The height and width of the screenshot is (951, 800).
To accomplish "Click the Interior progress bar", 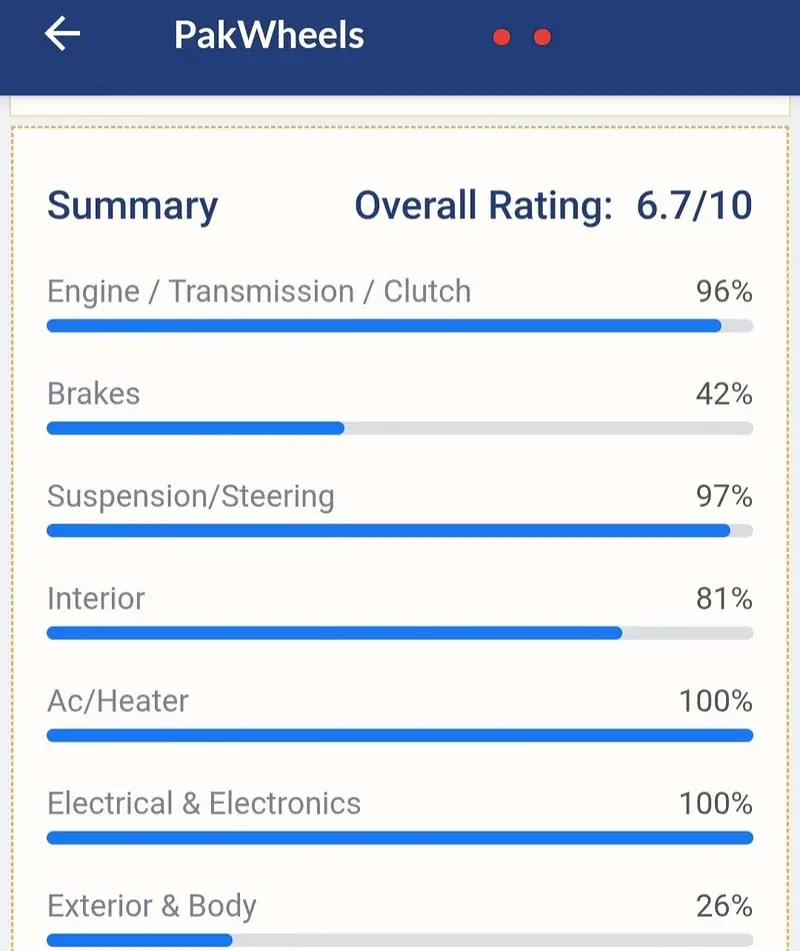I will point(399,633).
